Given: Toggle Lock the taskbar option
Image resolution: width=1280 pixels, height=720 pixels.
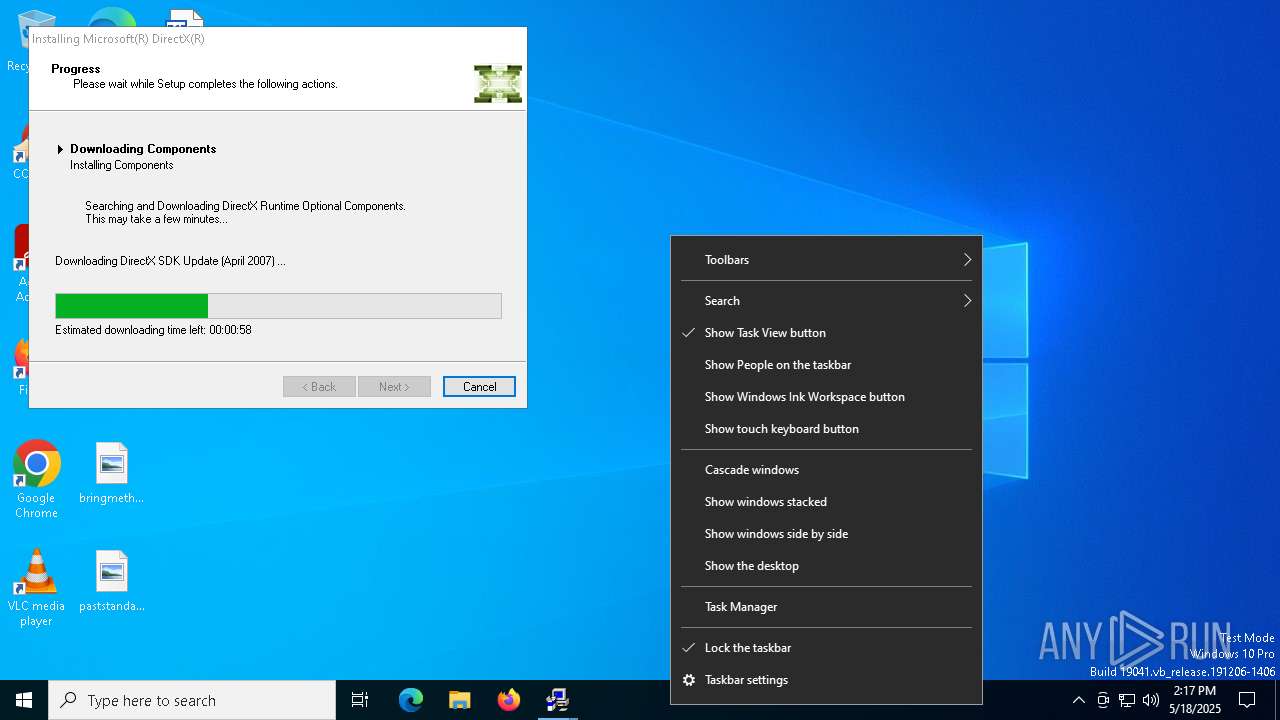Looking at the screenshot, I should click(x=827, y=648).
